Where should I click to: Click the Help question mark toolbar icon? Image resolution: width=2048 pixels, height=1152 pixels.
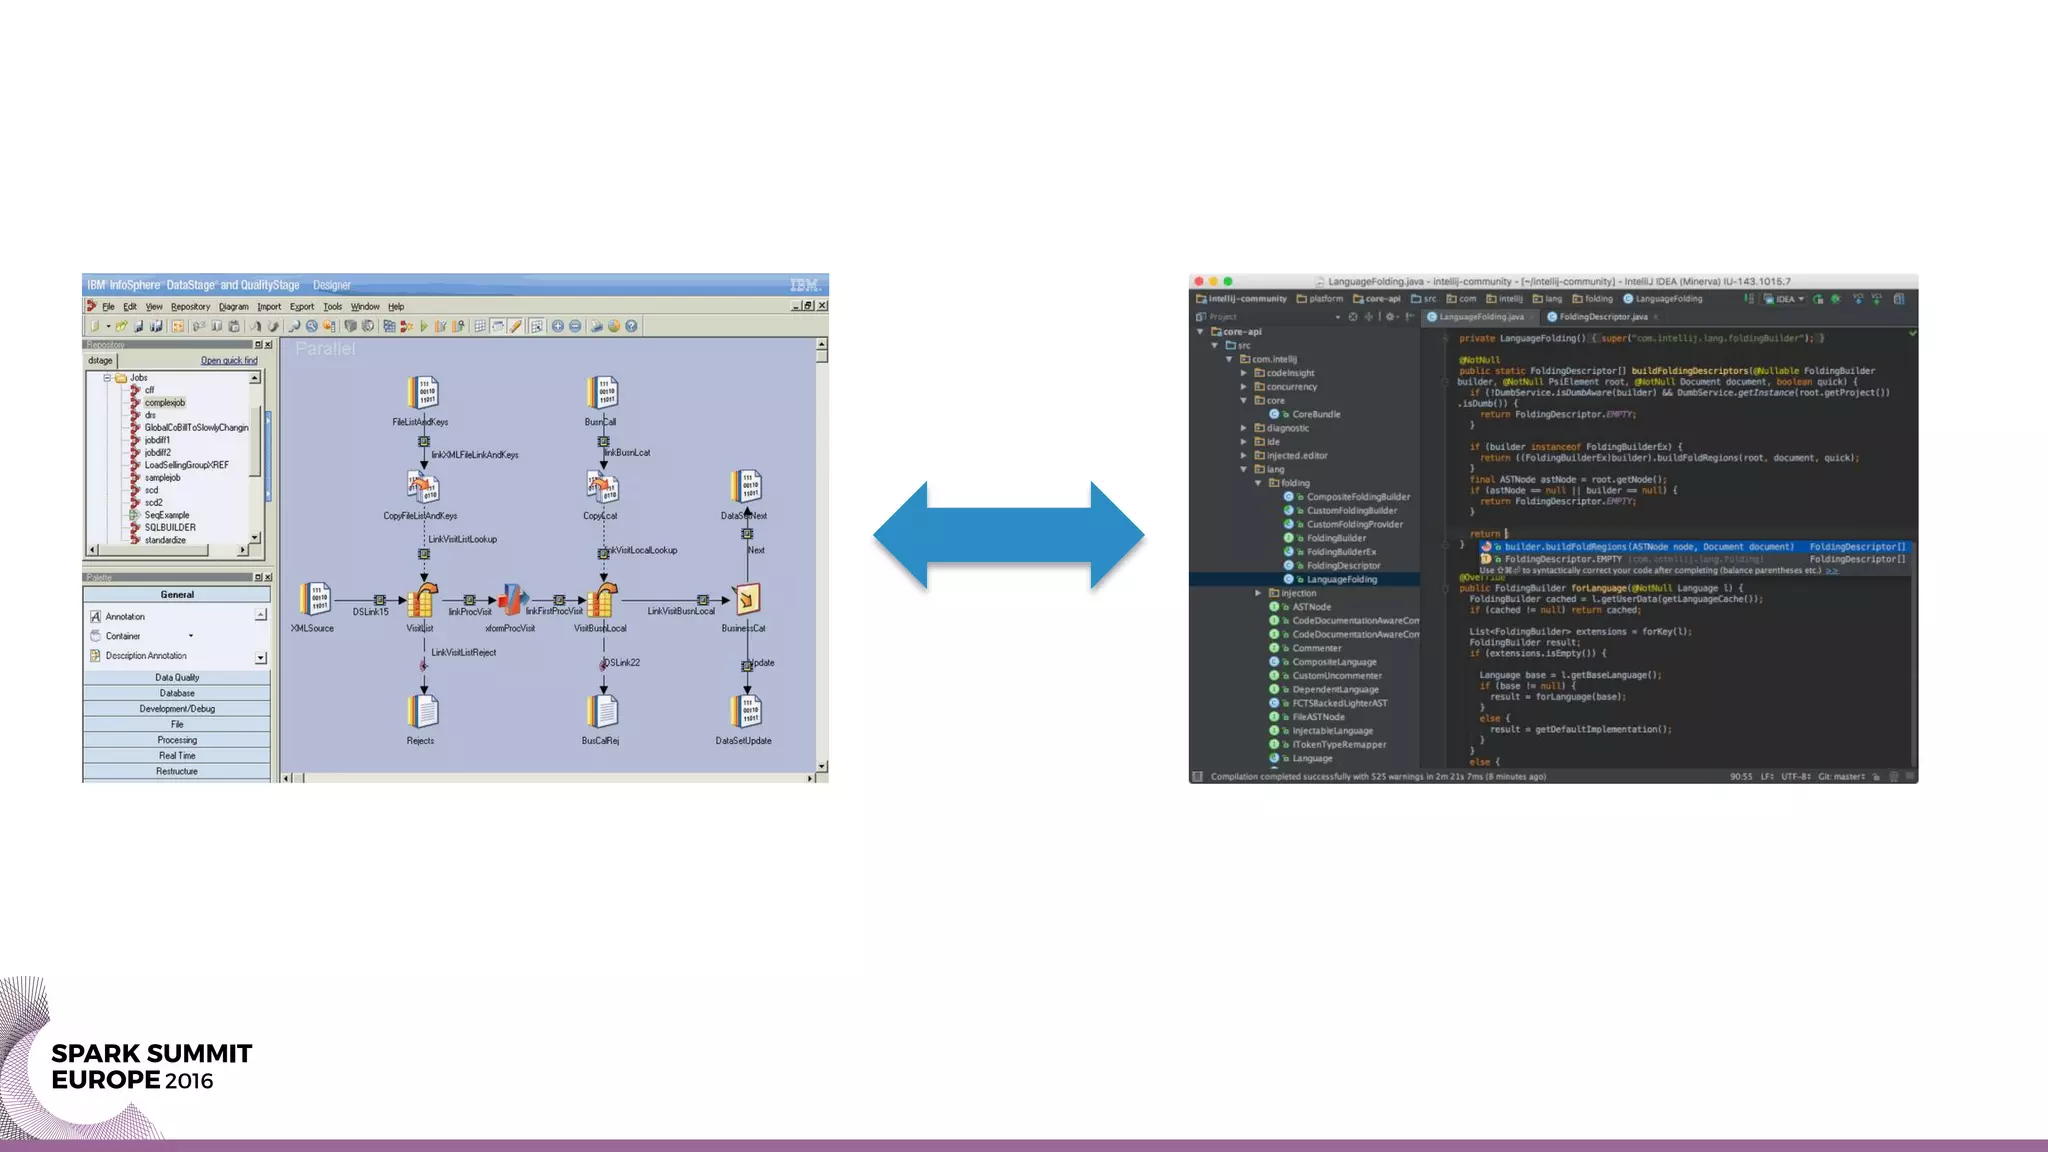631,326
